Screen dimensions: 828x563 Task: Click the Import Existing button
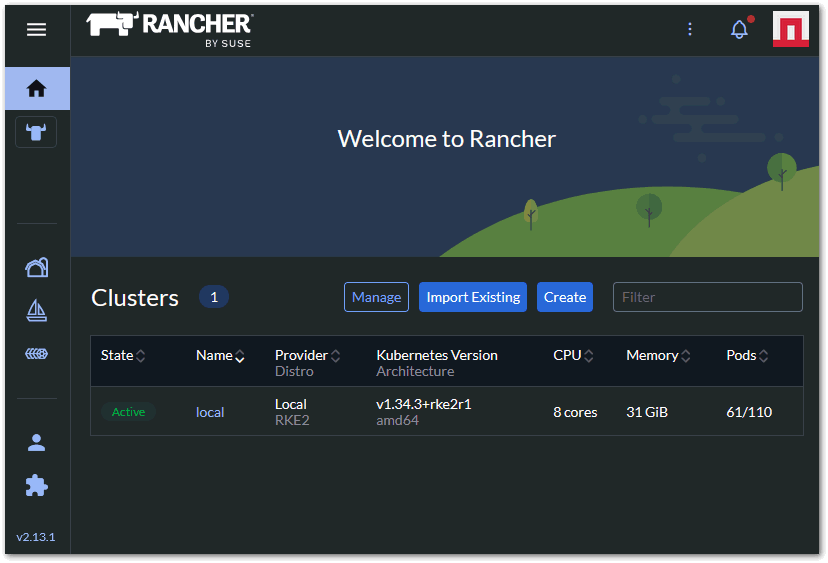pyautogui.click(x=473, y=297)
